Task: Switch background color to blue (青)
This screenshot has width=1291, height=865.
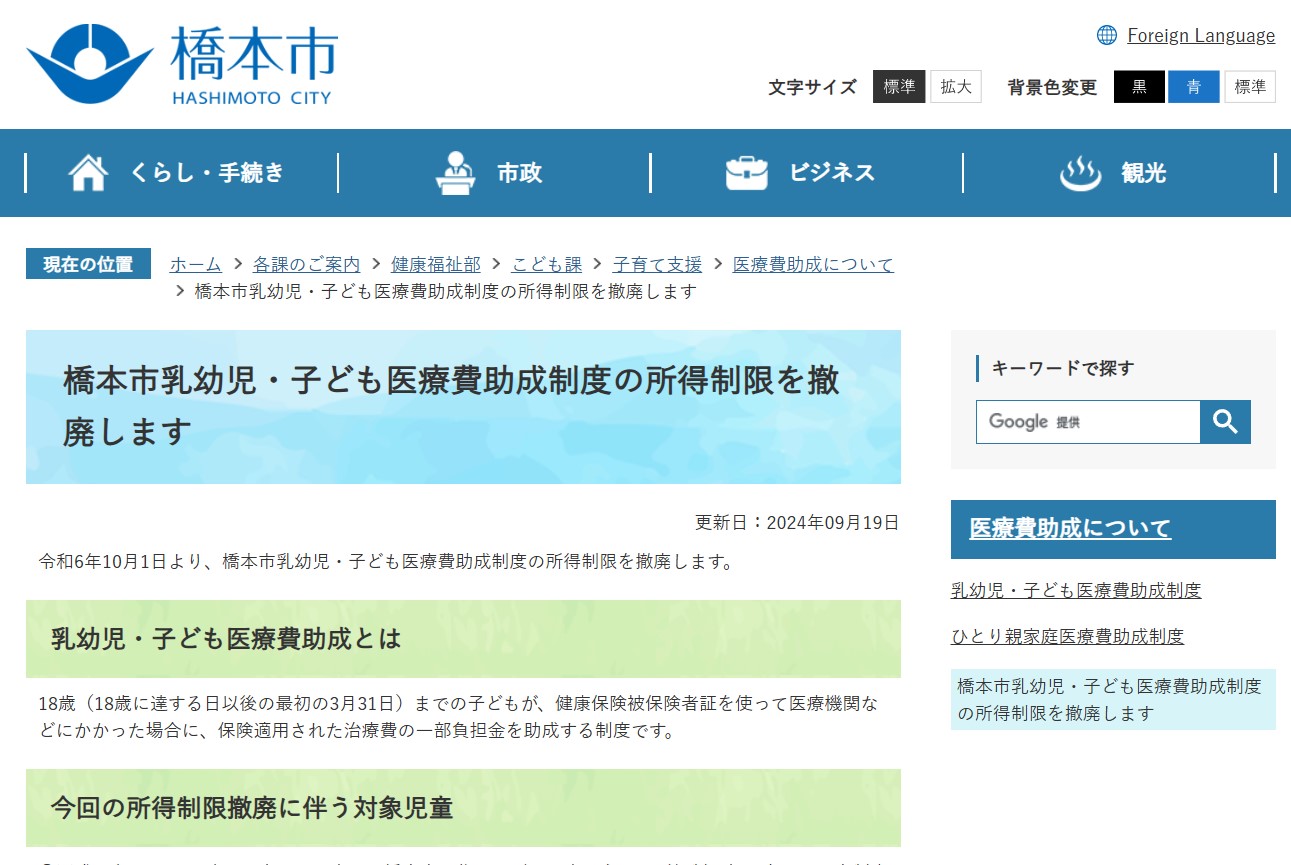Action: 1193,87
